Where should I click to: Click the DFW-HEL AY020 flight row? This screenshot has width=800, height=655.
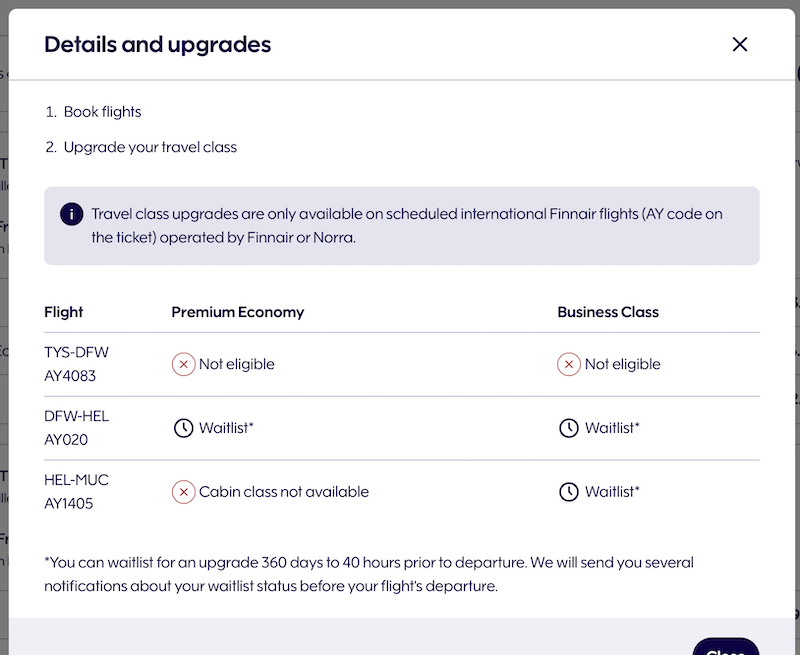pyautogui.click(x=77, y=428)
